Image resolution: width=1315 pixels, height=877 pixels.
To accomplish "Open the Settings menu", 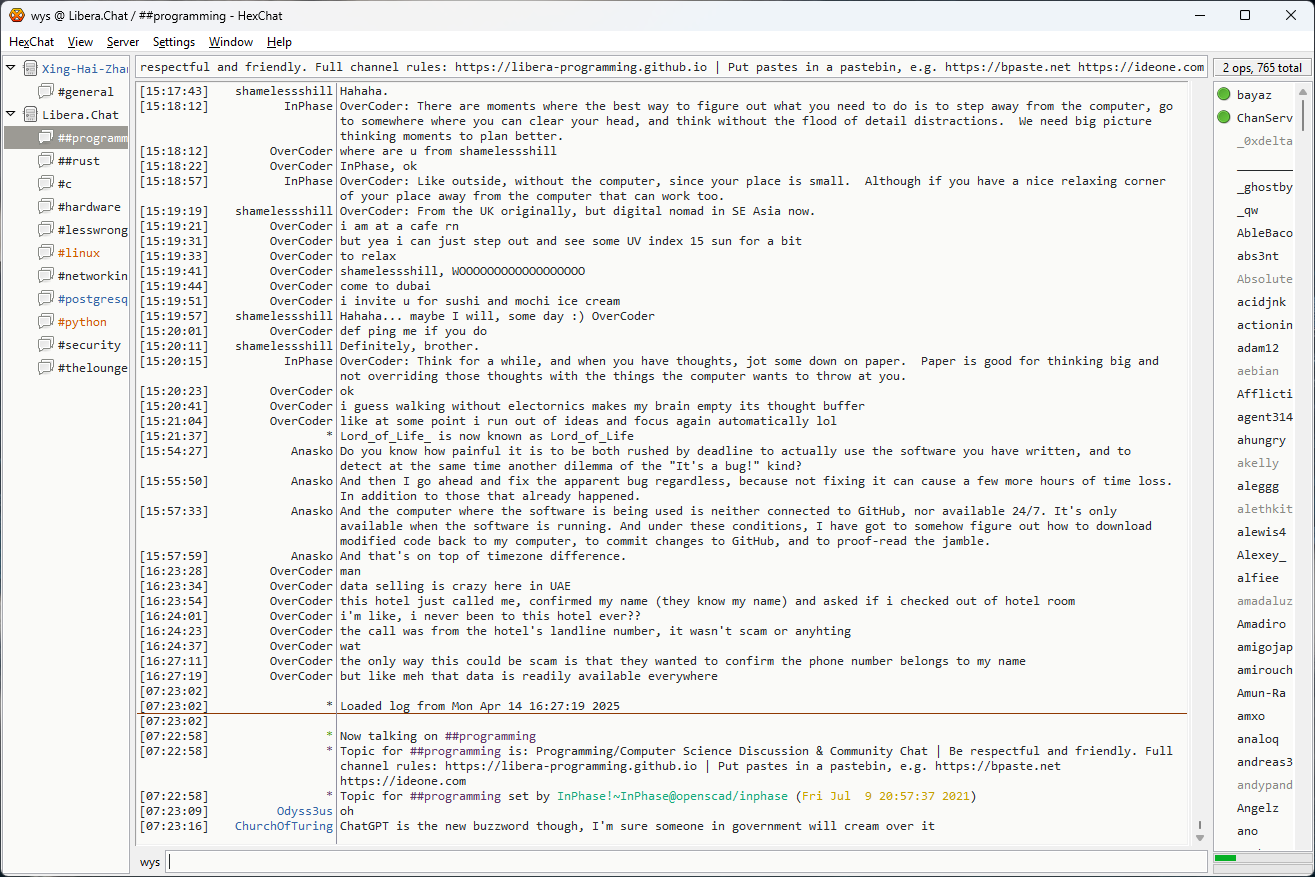I will coord(174,42).
